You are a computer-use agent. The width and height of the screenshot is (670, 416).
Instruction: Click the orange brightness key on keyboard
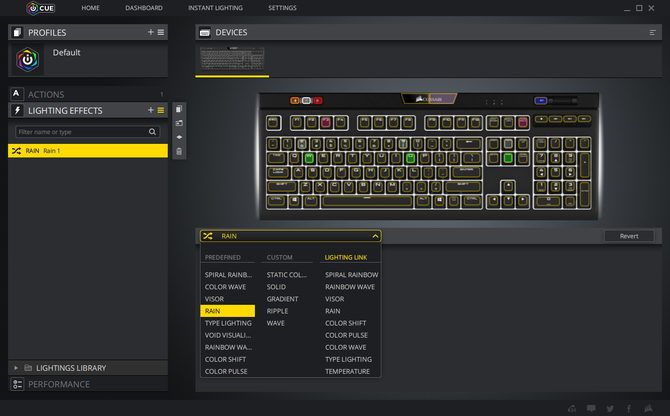[295, 100]
